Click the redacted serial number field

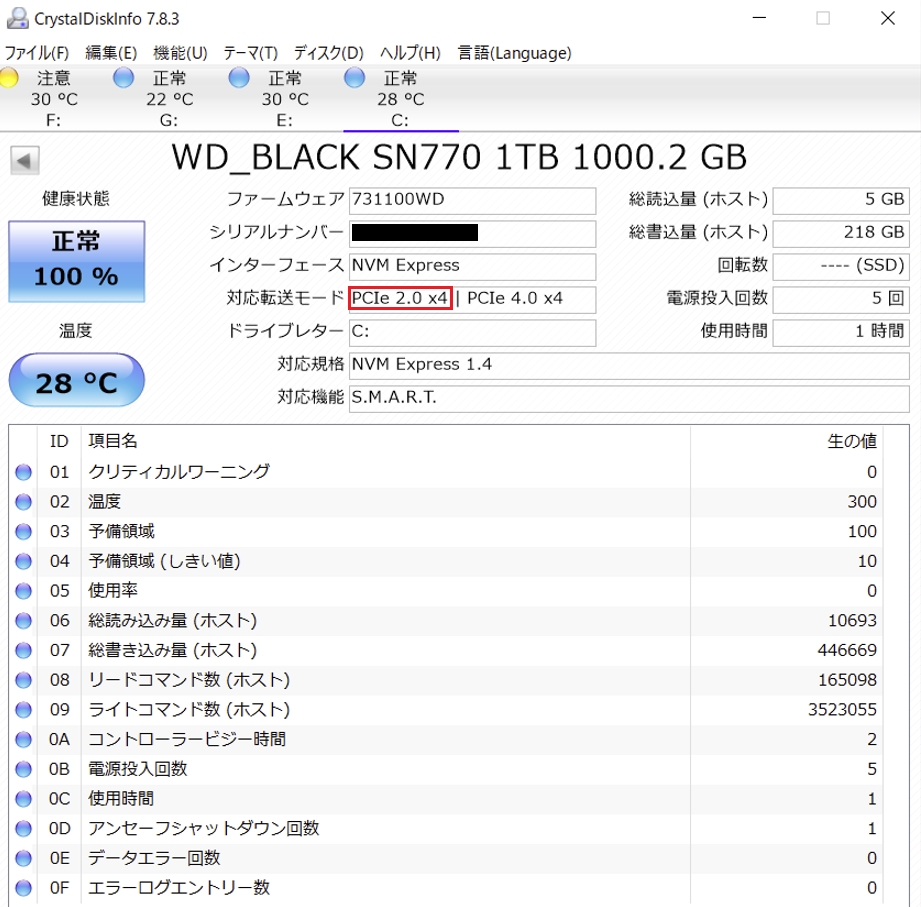click(x=472, y=233)
